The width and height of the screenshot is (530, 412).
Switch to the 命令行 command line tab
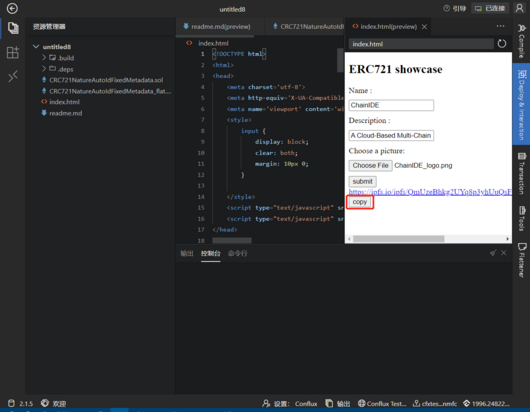coord(238,253)
